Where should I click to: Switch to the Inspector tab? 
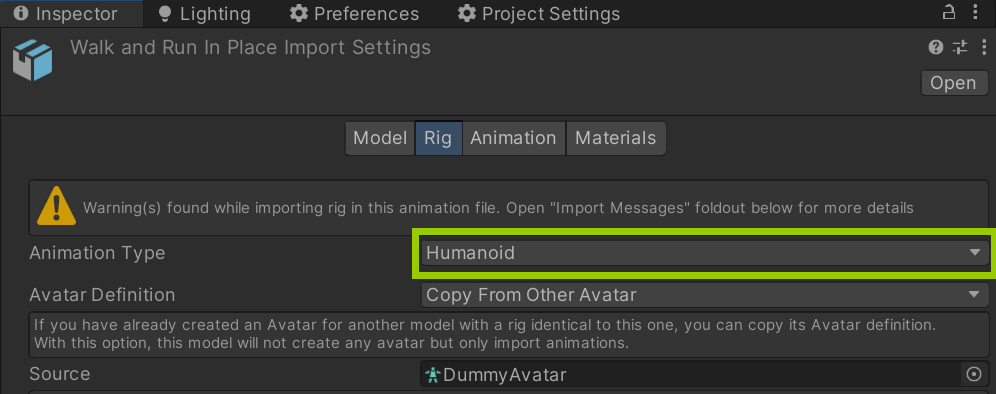65,13
